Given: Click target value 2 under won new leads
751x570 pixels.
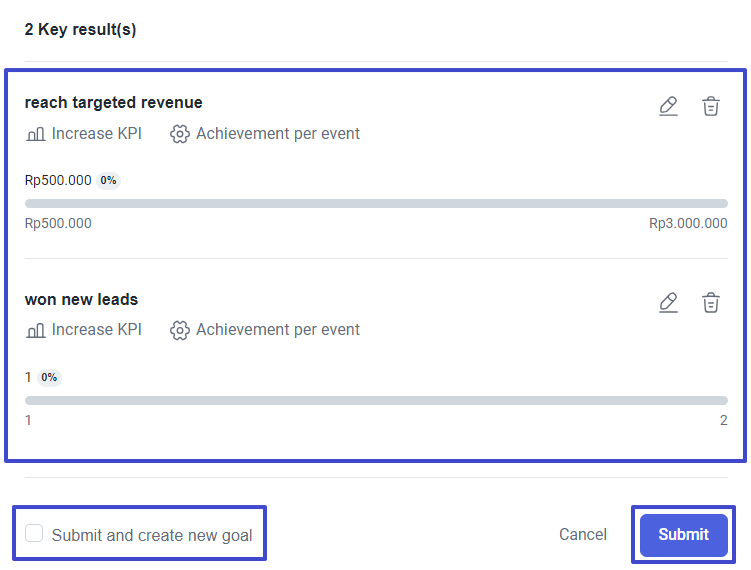Looking at the screenshot, I should (x=723, y=421).
